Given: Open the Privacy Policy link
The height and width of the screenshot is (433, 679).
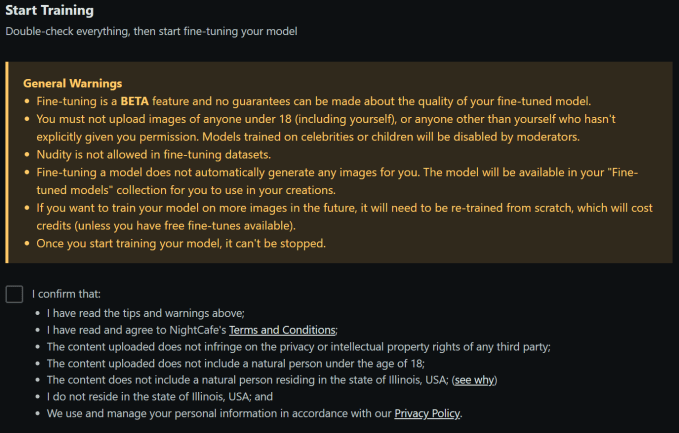Looking at the screenshot, I should (427, 414).
